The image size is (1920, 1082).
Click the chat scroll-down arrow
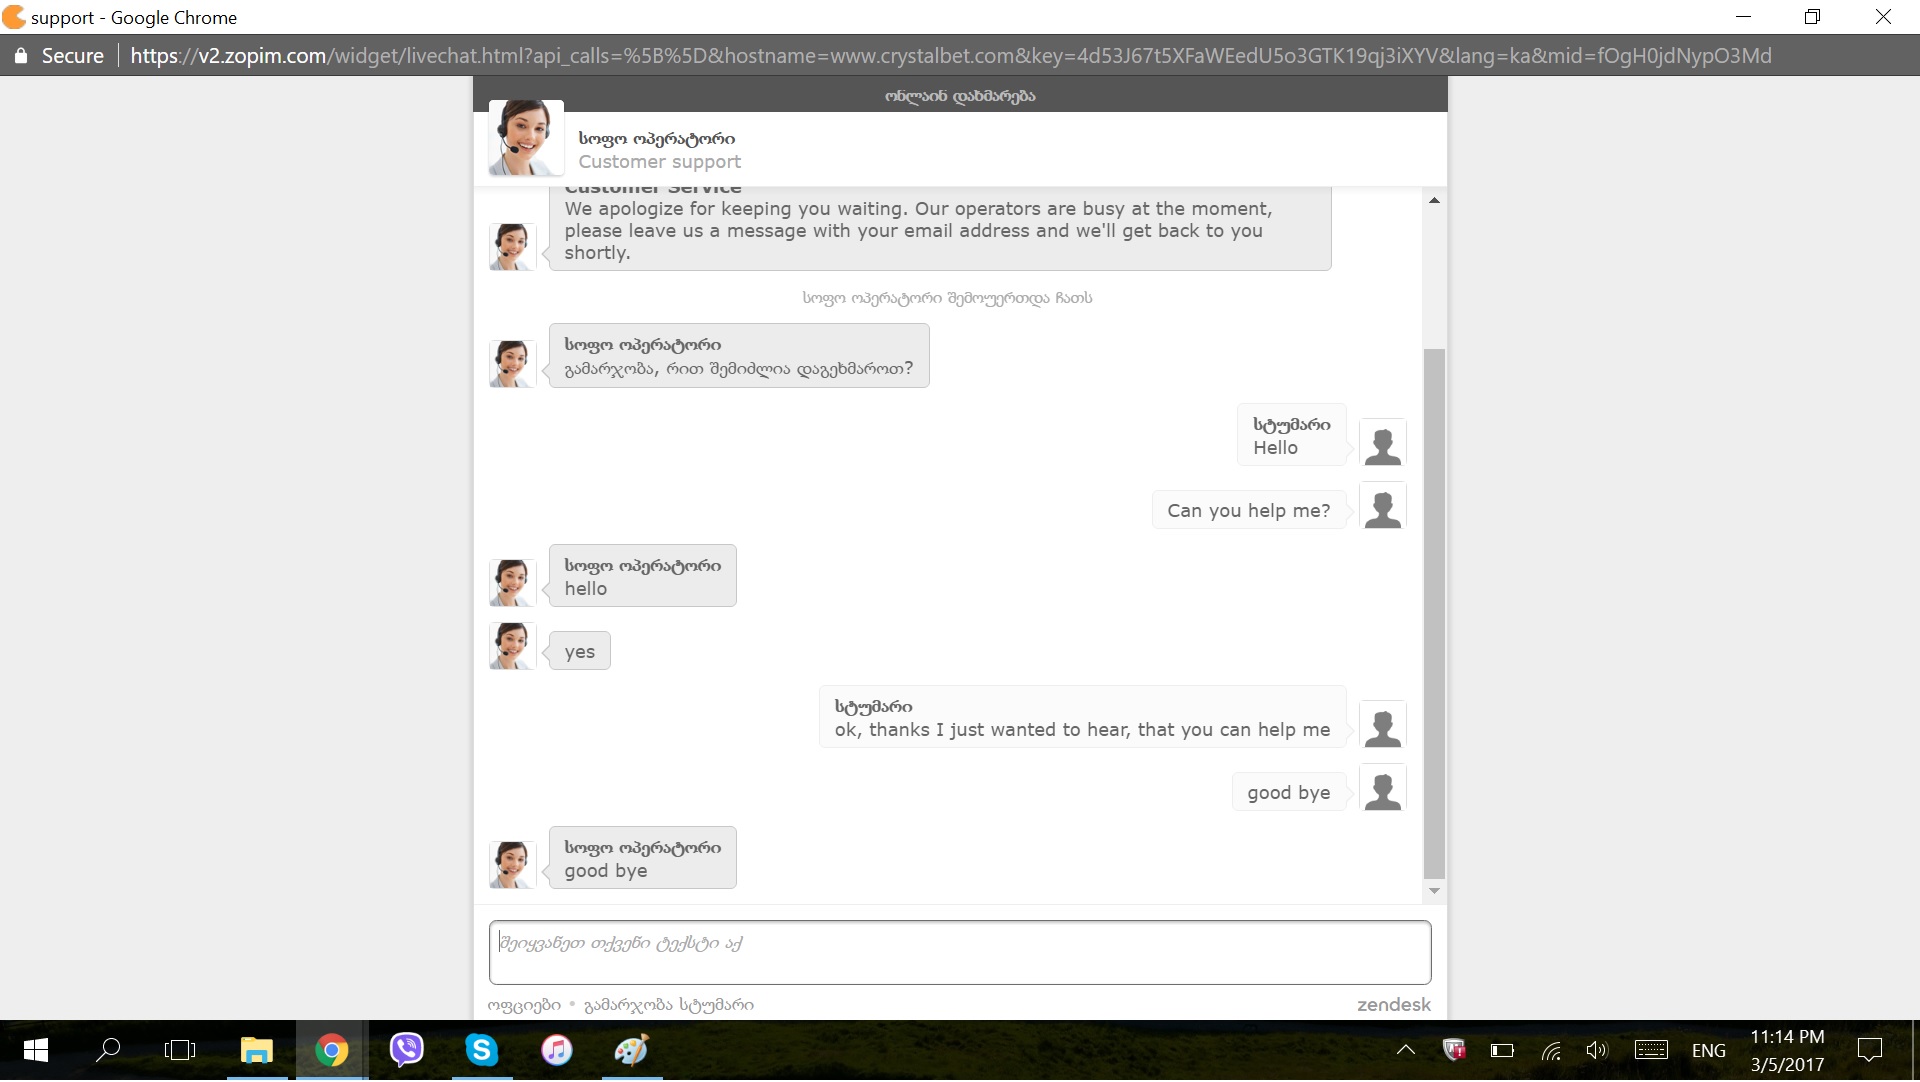(x=1434, y=891)
